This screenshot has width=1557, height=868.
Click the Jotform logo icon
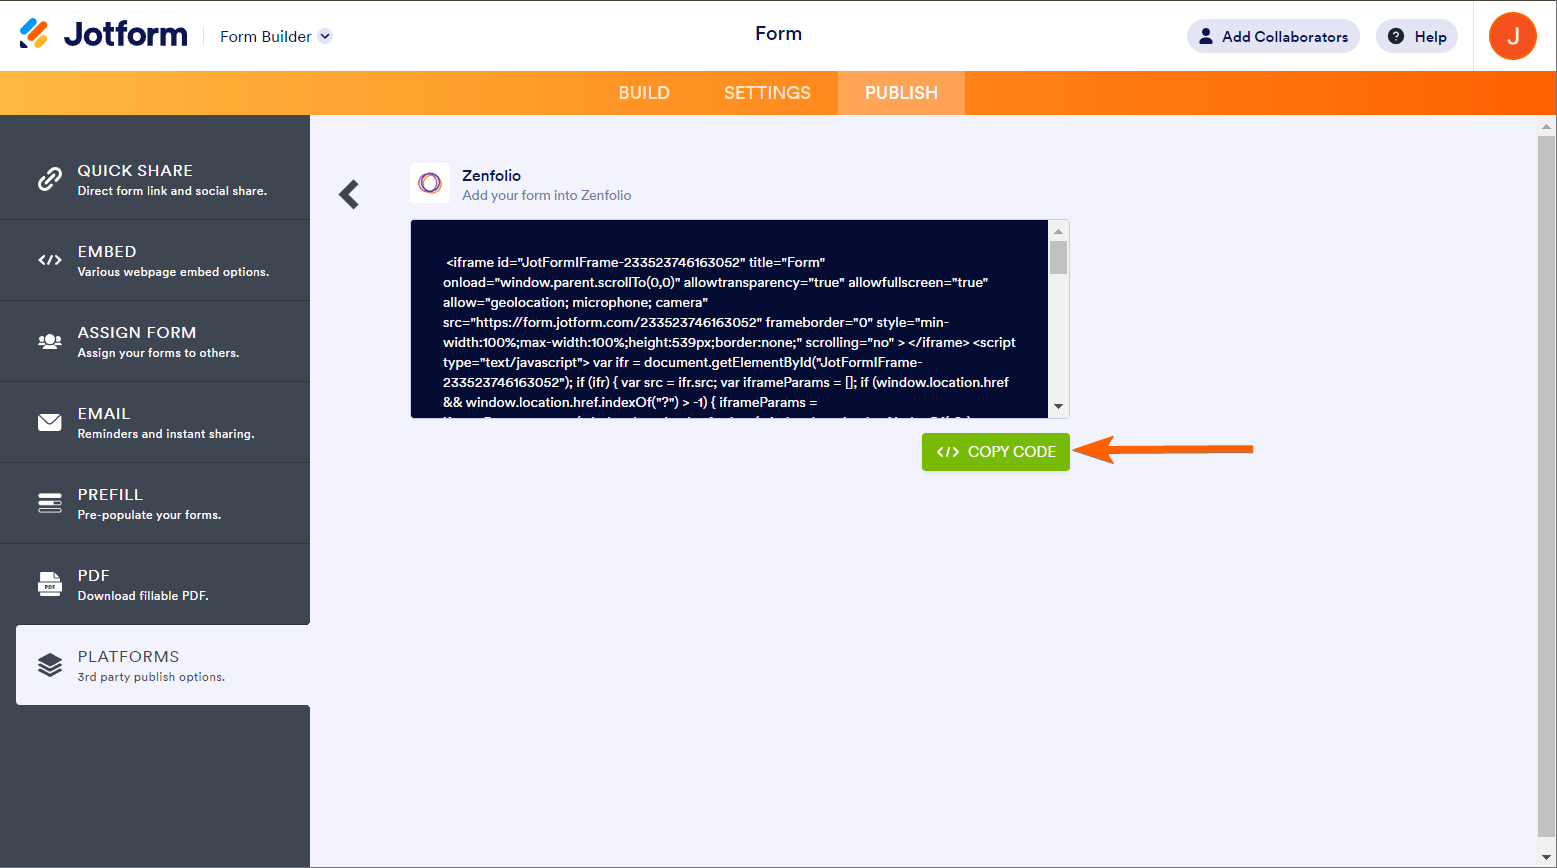coord(34,34)
